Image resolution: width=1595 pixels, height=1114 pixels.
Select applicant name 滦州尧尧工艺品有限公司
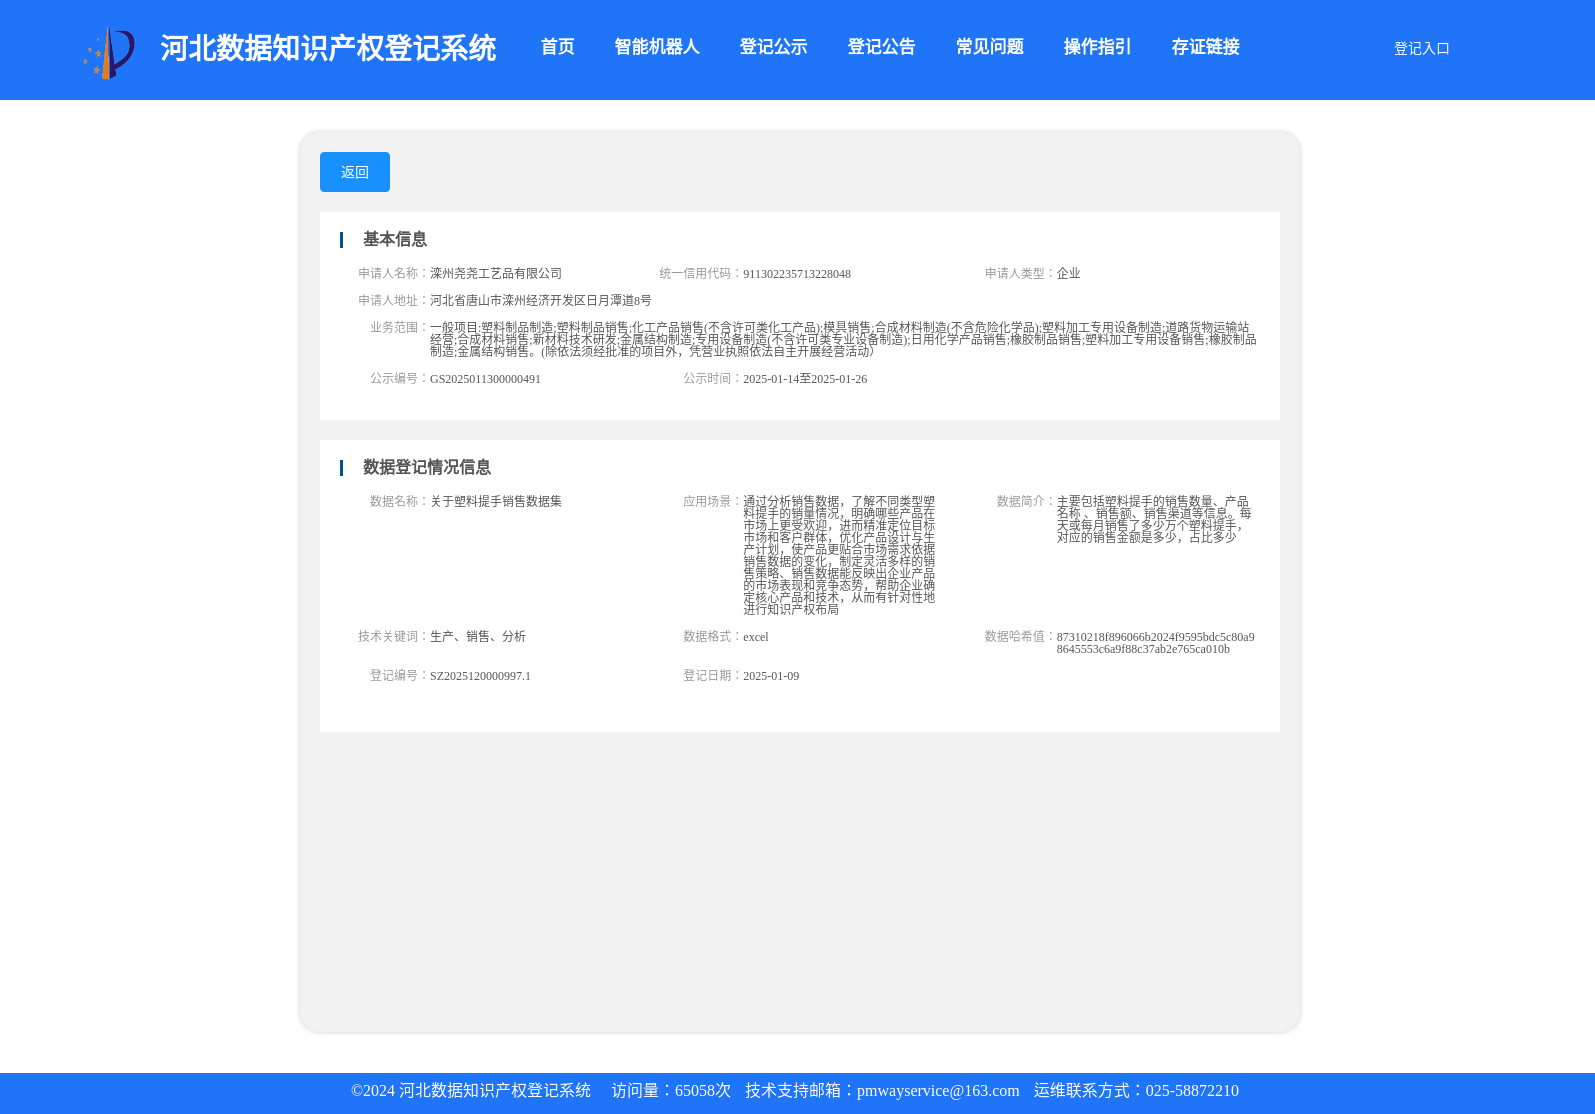point(496,273)
